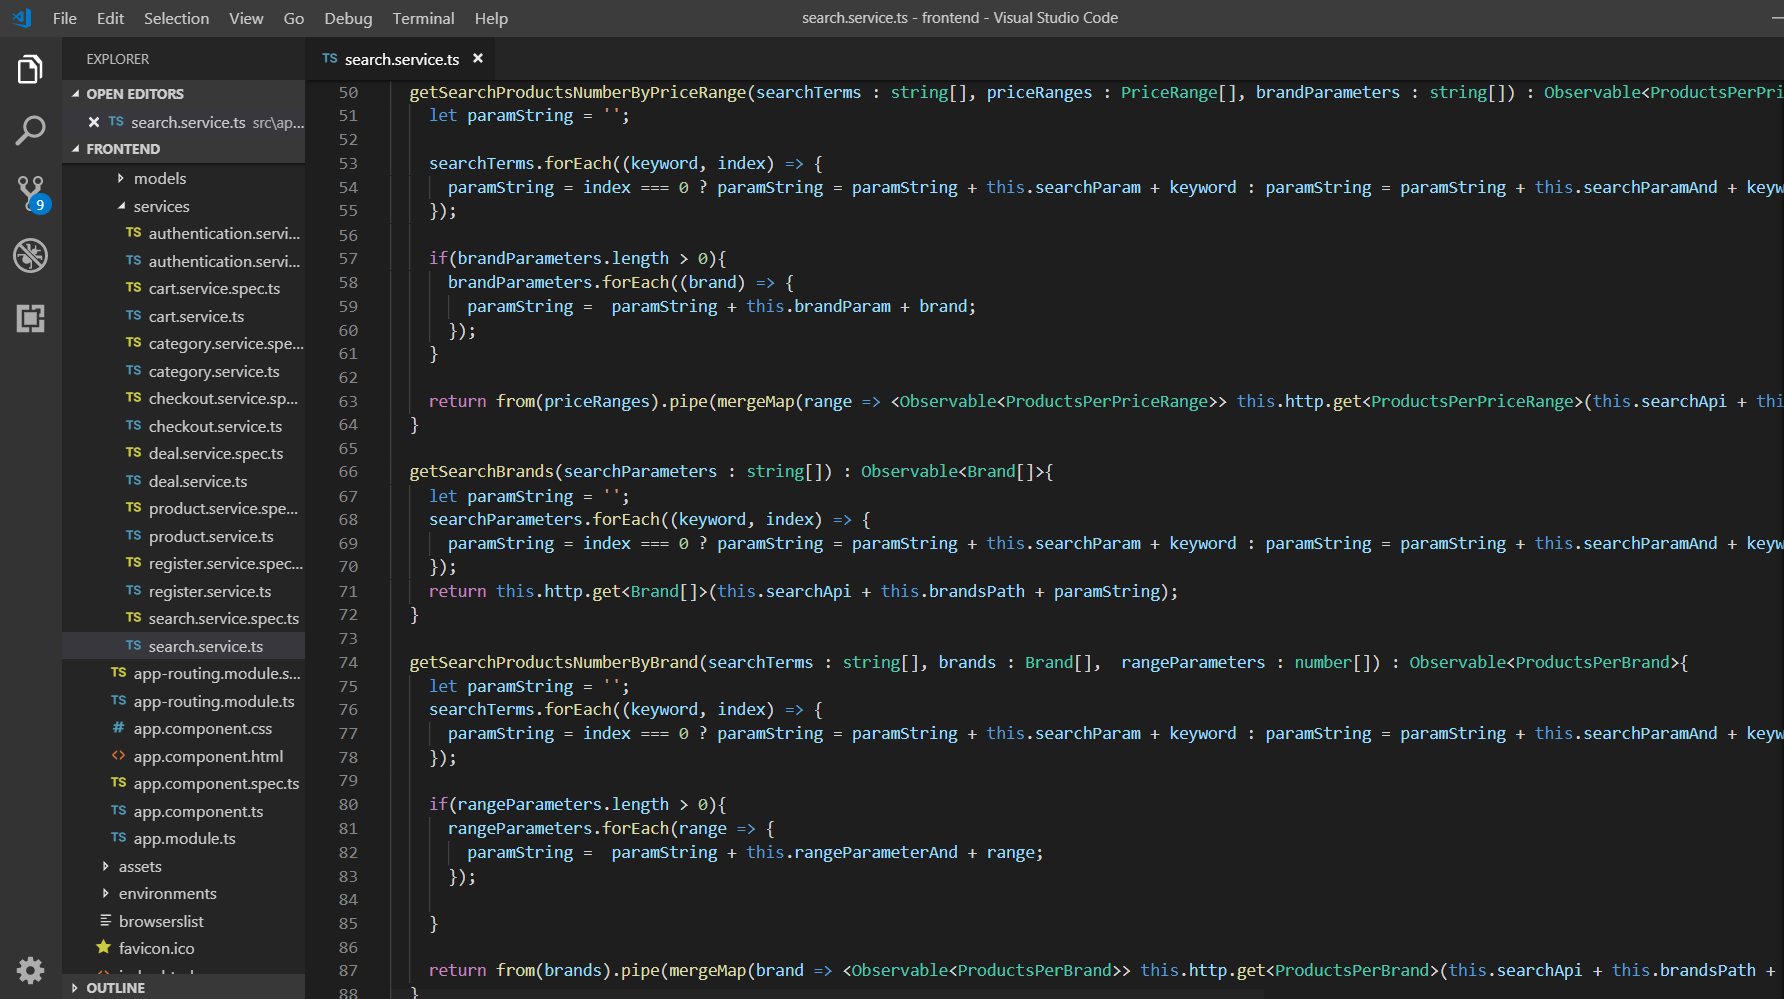Screen dimensions: 1784x999
Task: Place cursor on getSearchProductsNumberByPriceRange method name
Action: click(x=578, y=92)
